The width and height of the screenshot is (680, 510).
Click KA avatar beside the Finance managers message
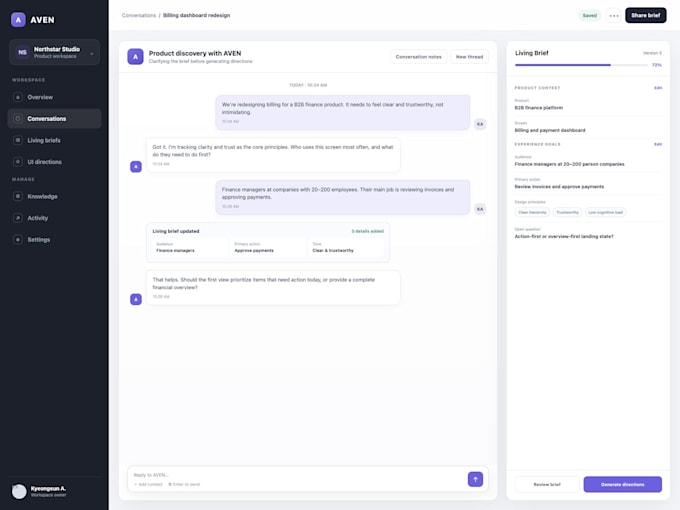point(480,209)
